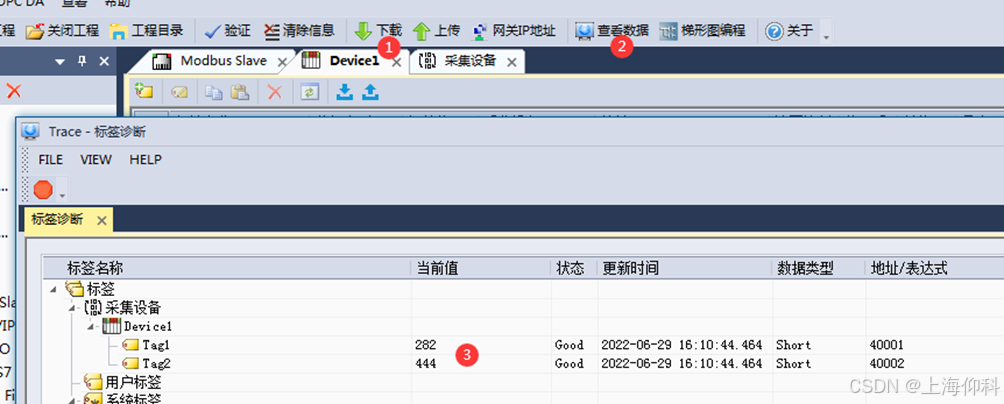Switch to the Modbus Slave tab
1004x404 pixels.
223,61
